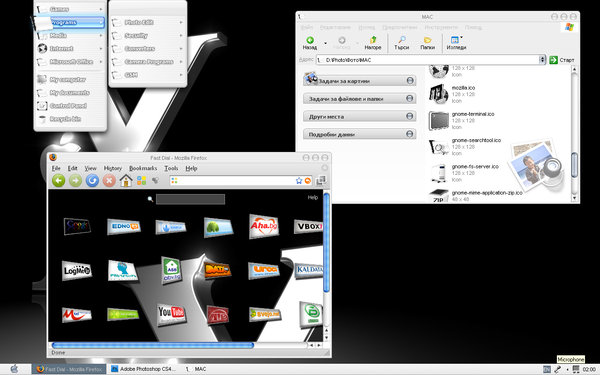
Task: Click the Help link on Fast Dial page
Action: (313, 197)
